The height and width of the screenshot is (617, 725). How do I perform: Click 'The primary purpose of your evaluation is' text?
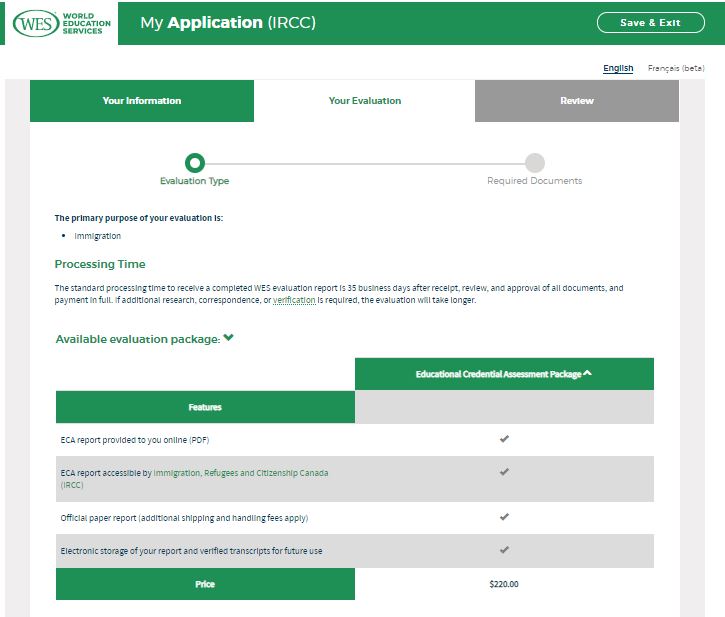pyautogui.click(x=139, y=218)
